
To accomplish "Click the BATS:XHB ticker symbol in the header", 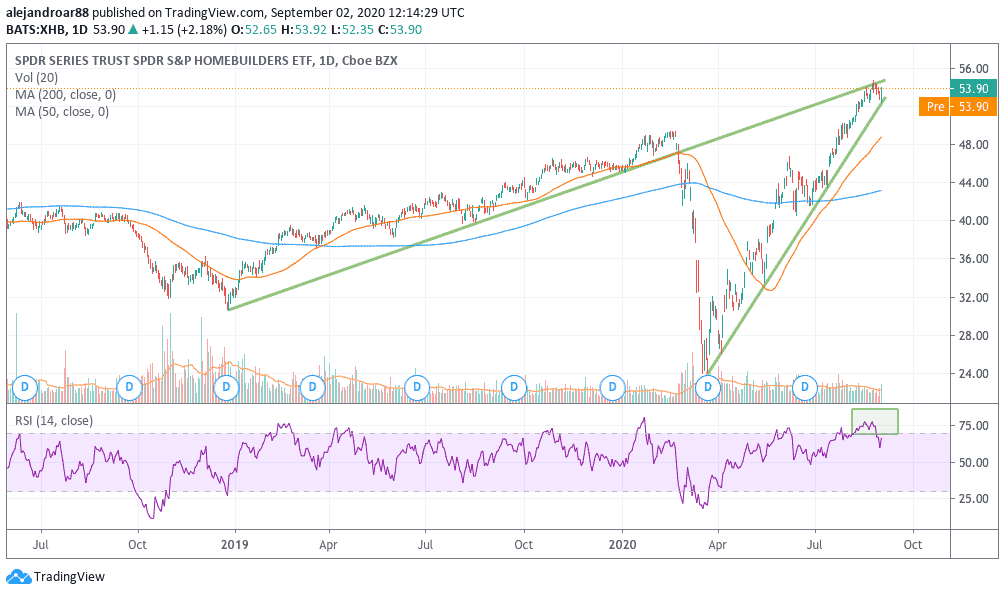I will (34, 29).
